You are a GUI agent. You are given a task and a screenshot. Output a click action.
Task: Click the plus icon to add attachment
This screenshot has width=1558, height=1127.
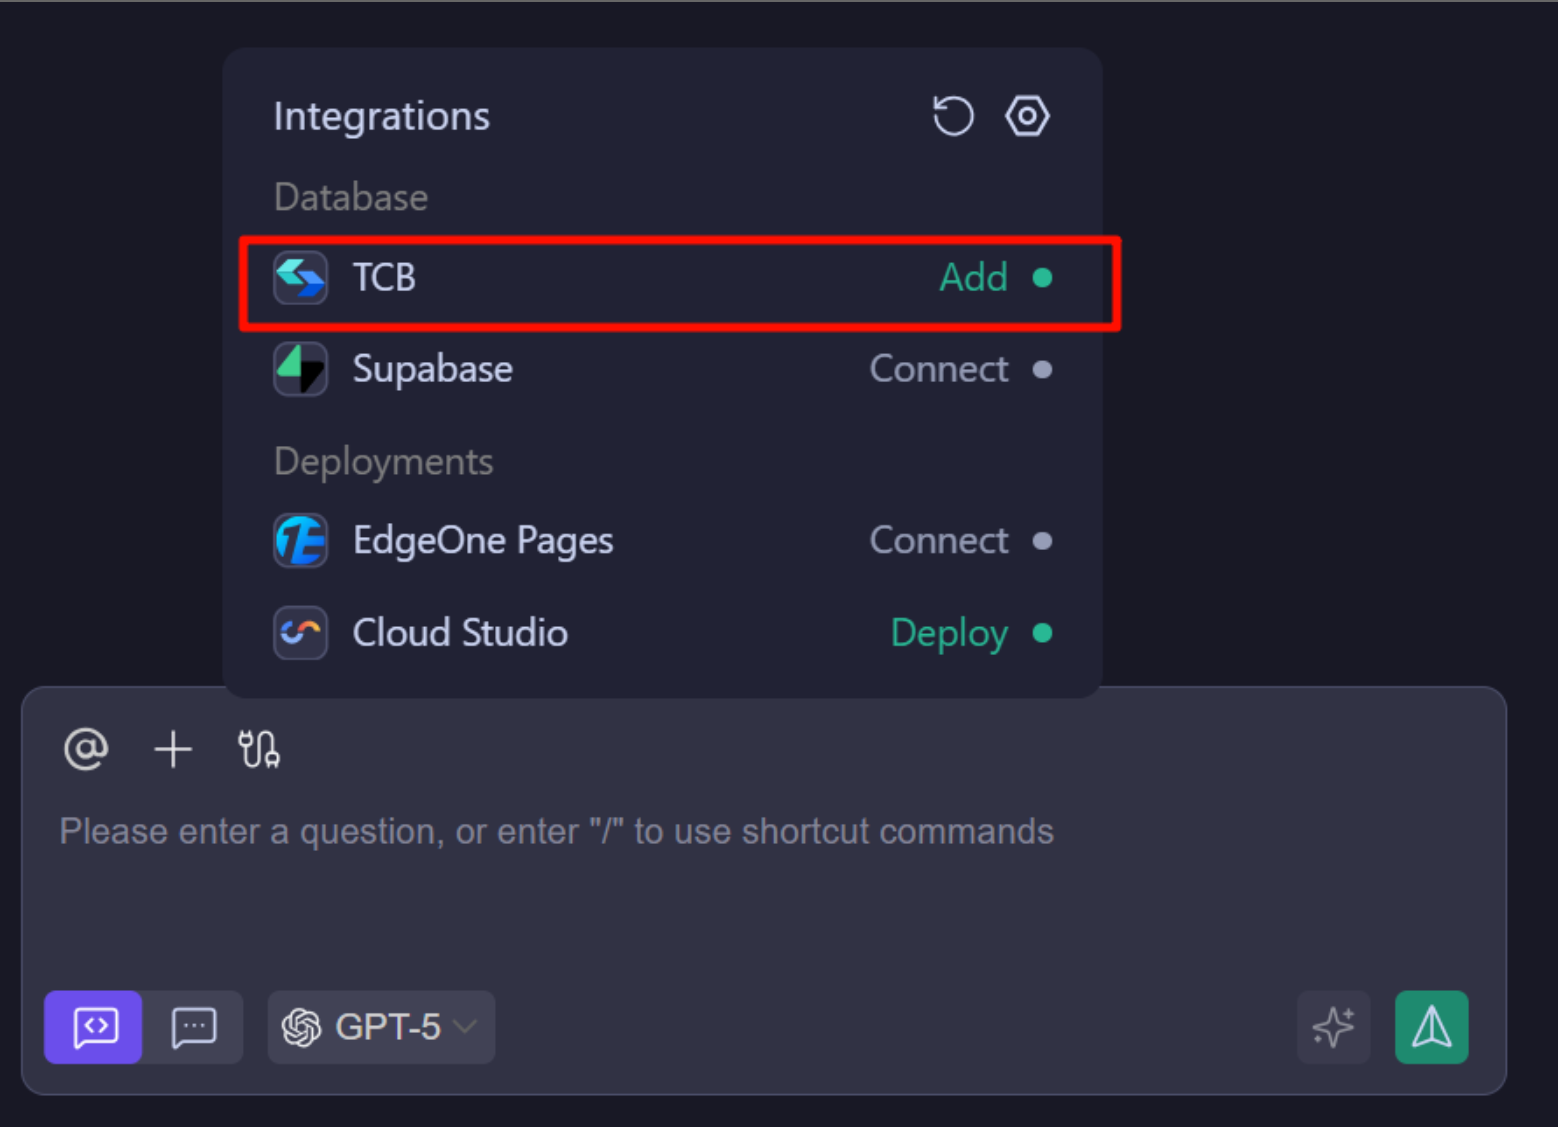pyautogui.click(x=173, y=749)
